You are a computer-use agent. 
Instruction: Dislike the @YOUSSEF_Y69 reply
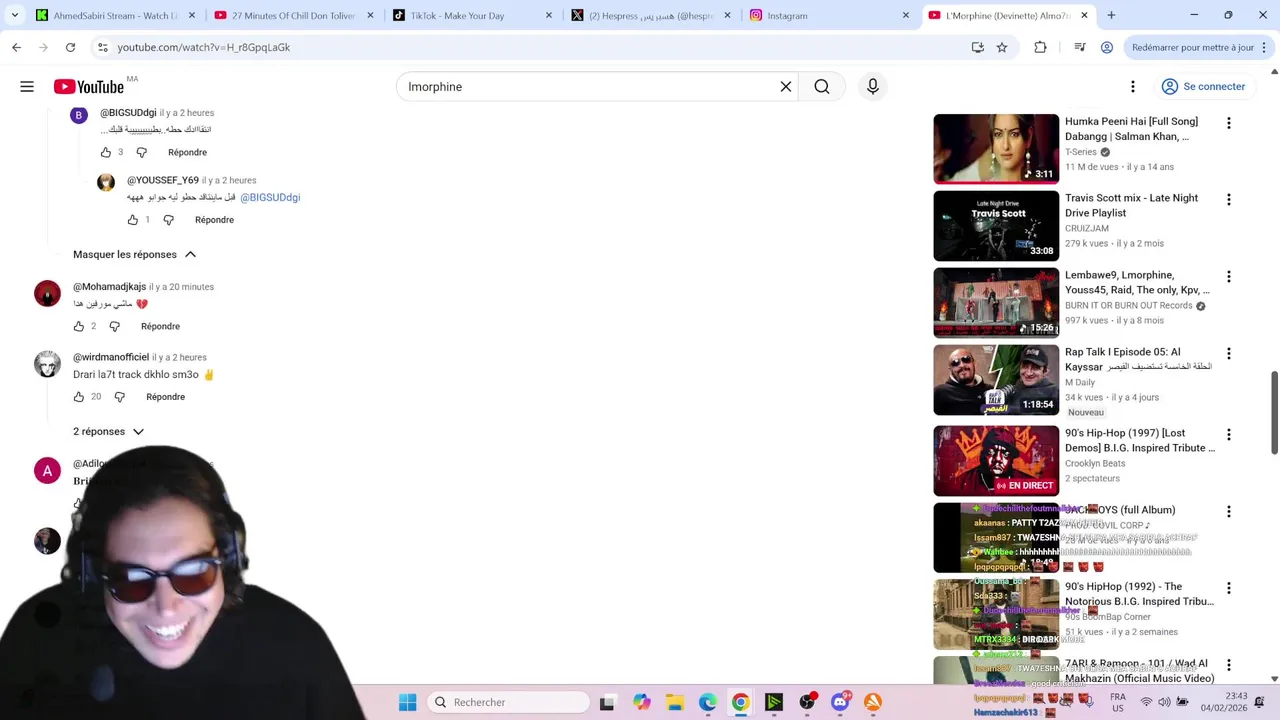(168, 220)
